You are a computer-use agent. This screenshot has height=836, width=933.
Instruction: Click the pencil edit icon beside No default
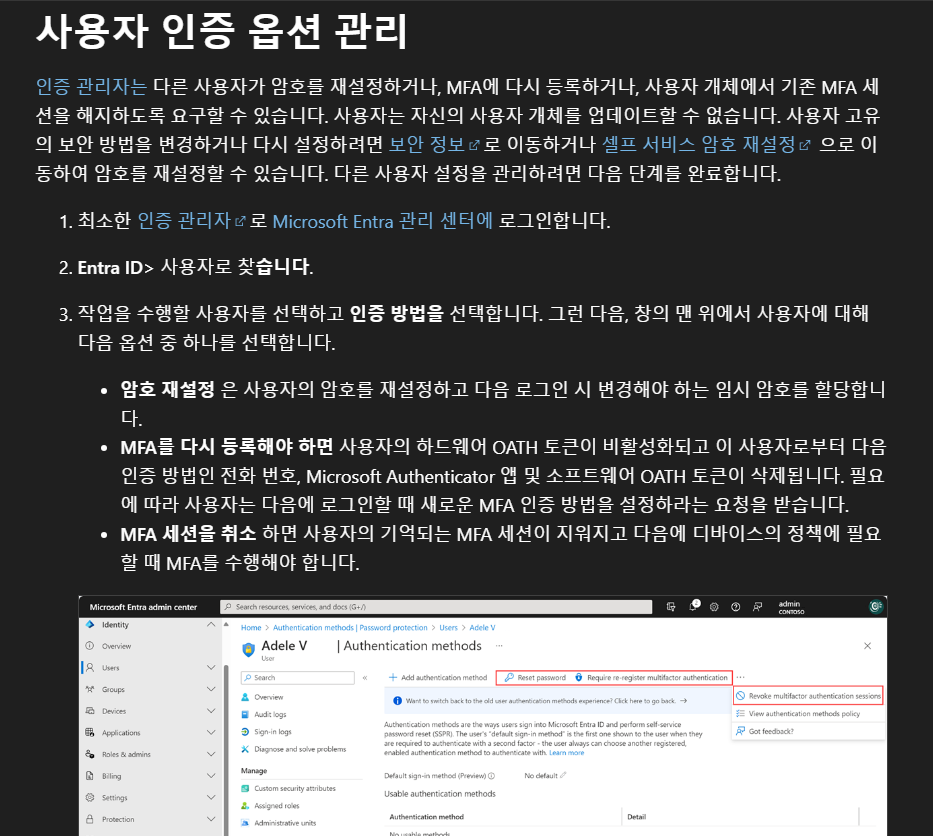tap(563, 775)
